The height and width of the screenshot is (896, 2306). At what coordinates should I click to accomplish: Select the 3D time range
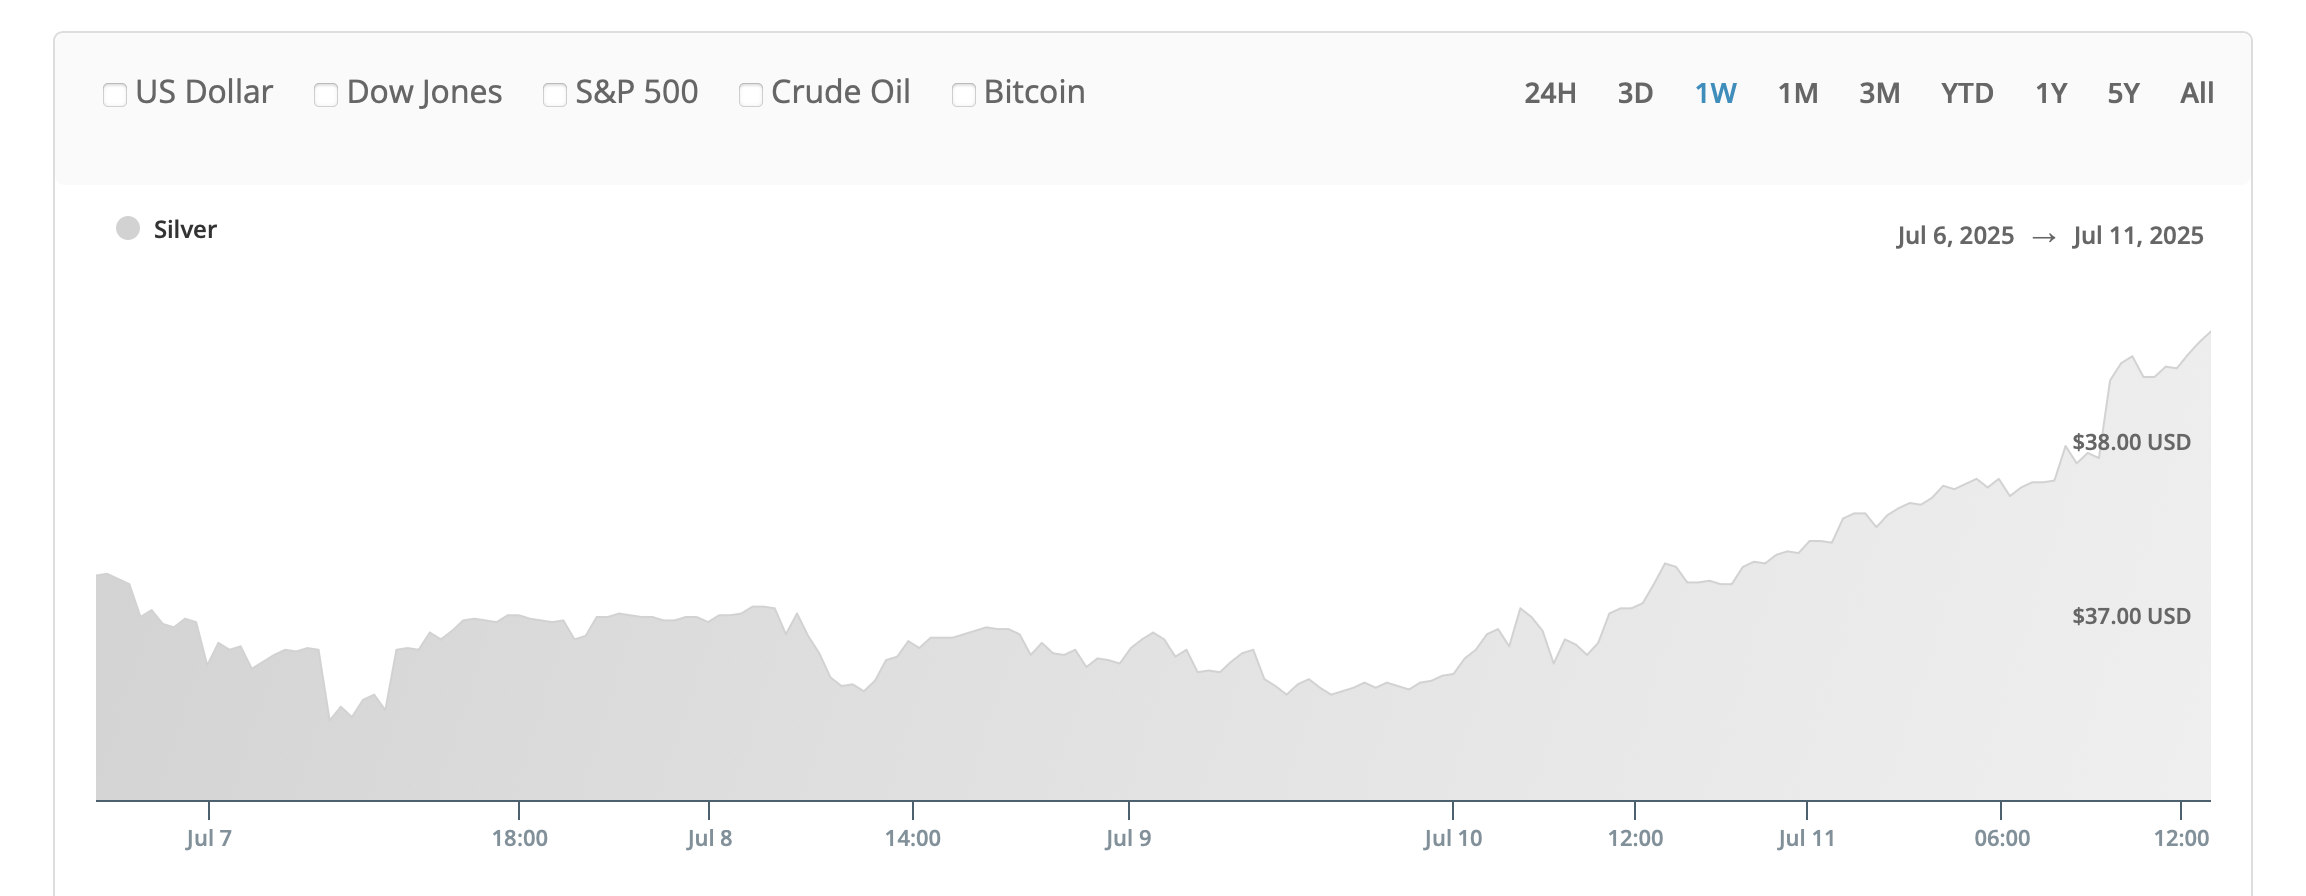click(1635, 93)
